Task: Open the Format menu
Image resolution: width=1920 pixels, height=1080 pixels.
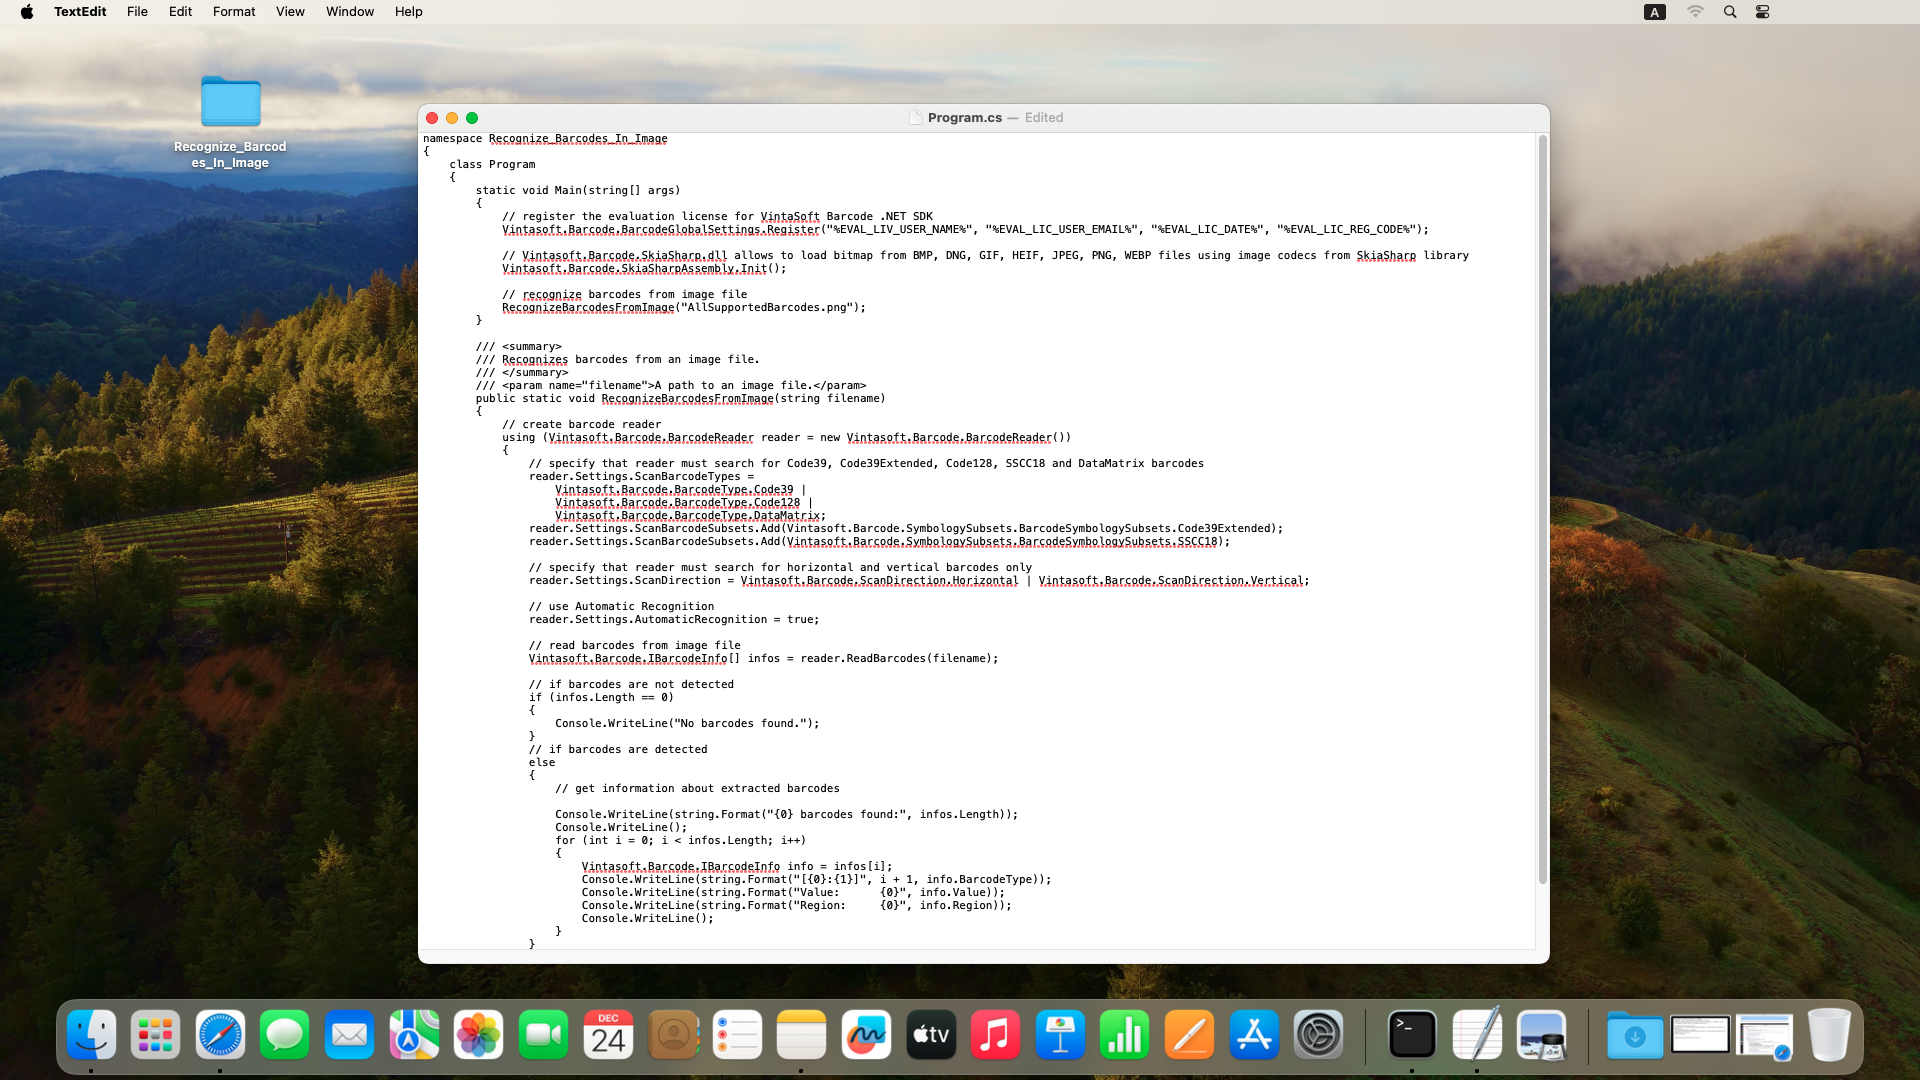Action: click(234, 12)
